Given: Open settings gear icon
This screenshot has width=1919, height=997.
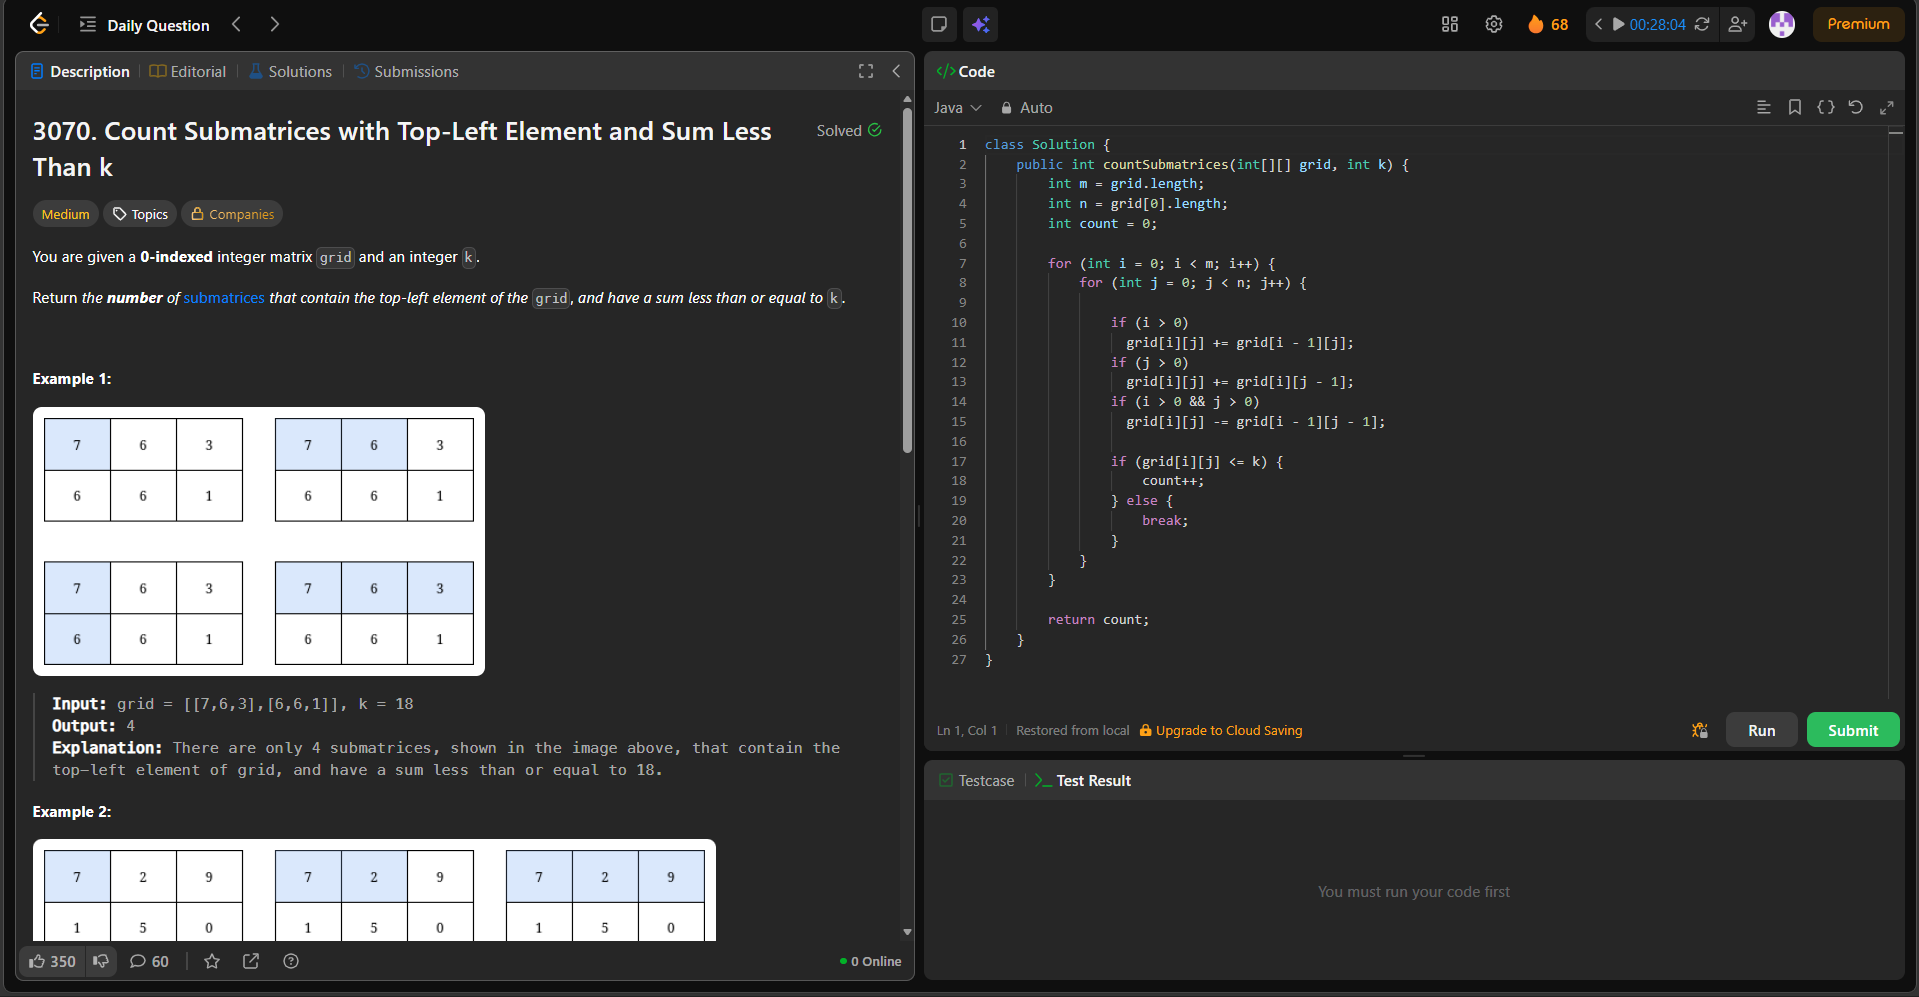Looking at the screenshot, I should tap(1493, 25).
